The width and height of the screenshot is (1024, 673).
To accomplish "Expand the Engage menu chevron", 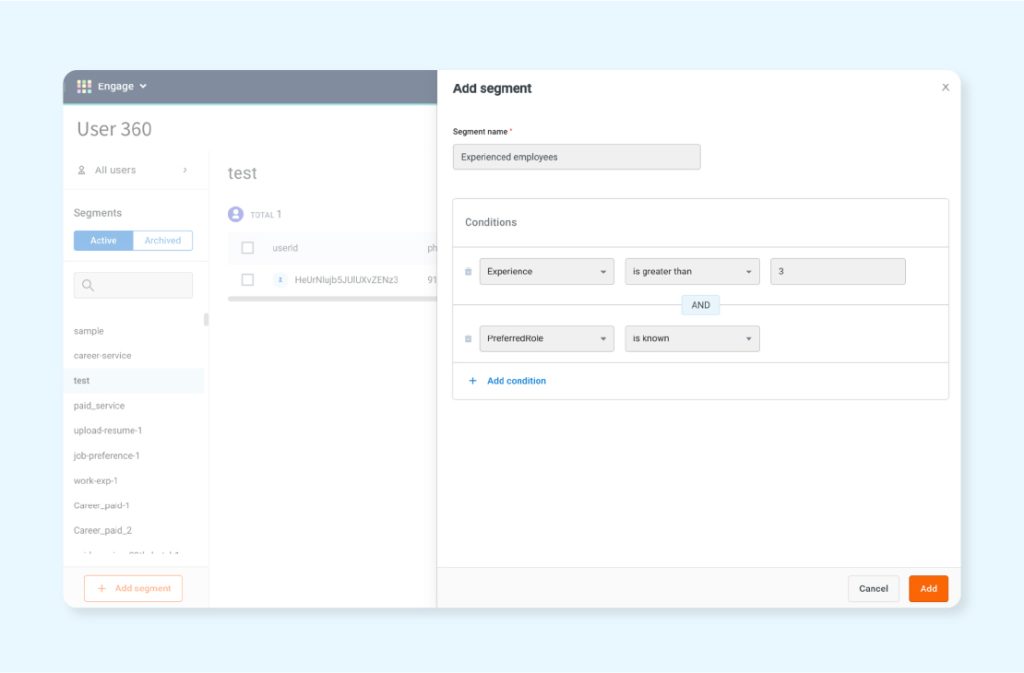I will pyautogui.click(x=143, y=86).
